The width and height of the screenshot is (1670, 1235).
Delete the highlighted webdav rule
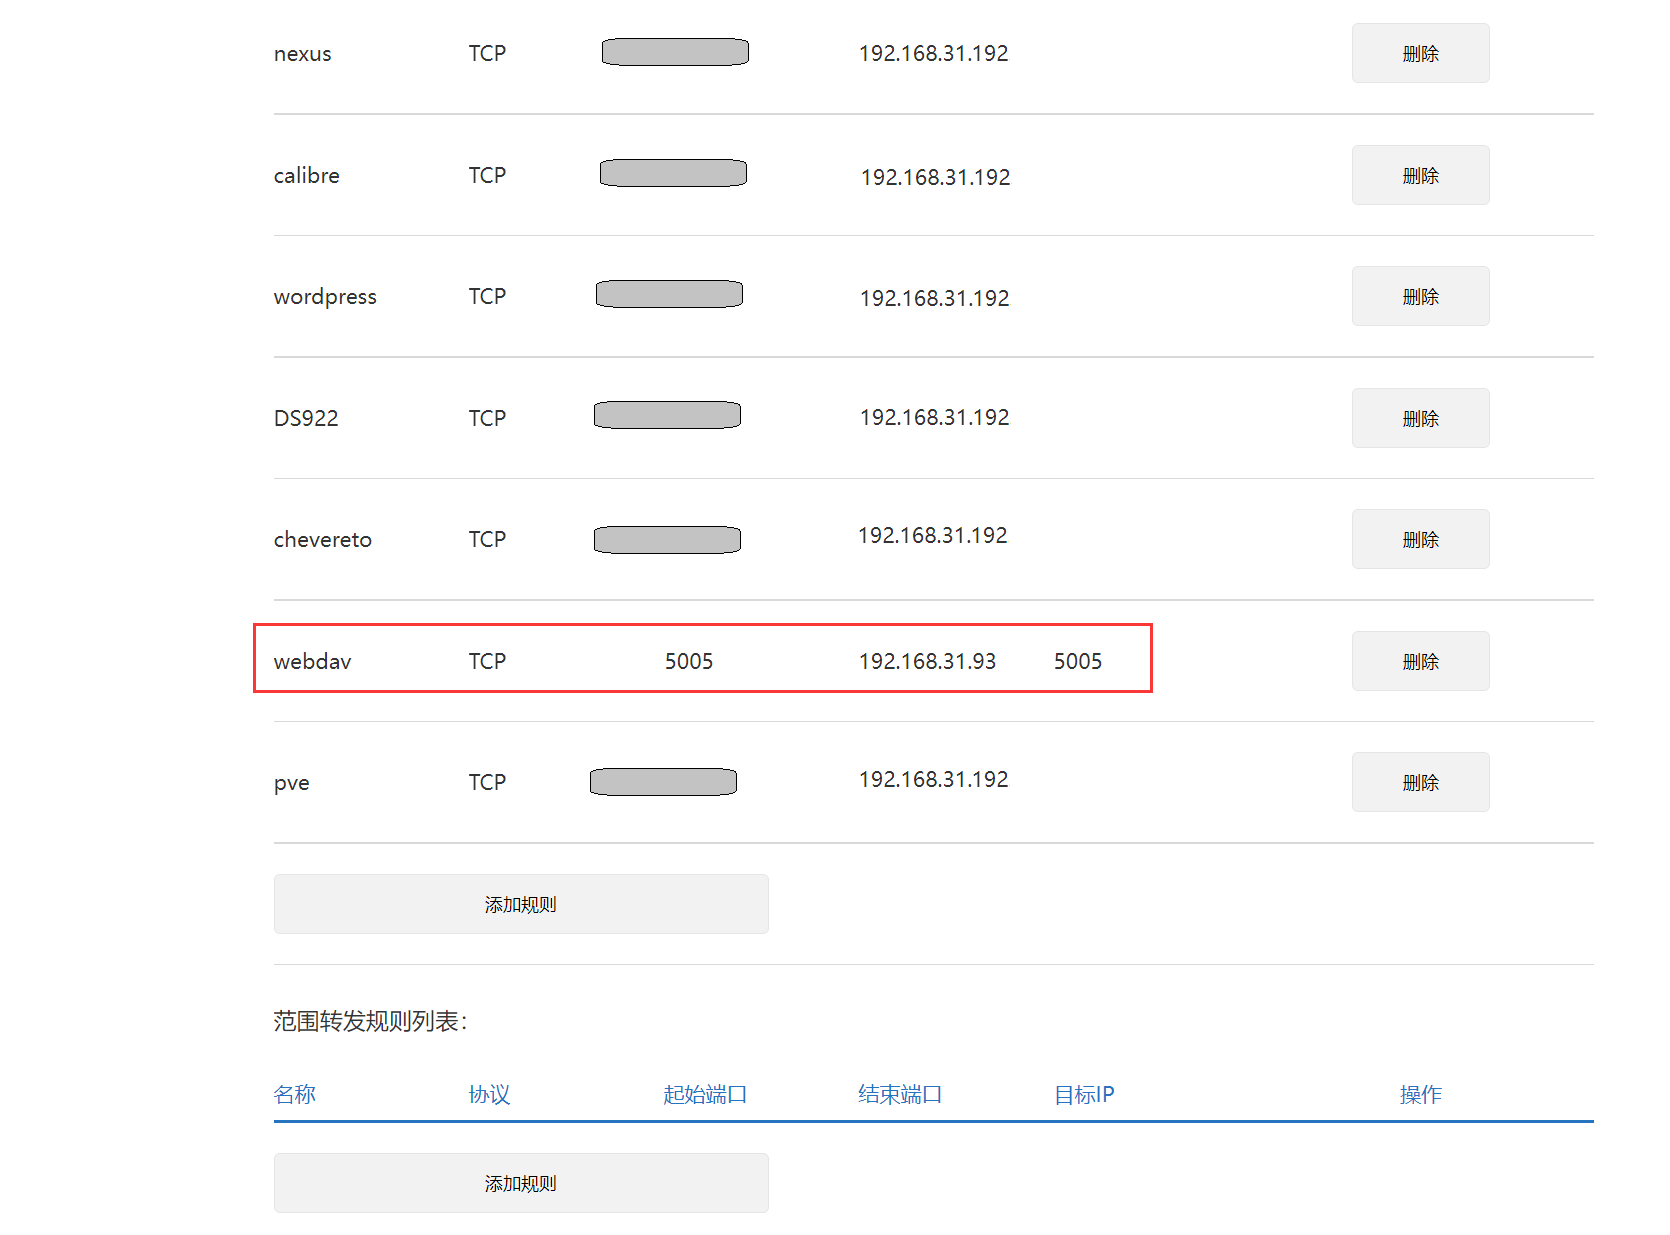[x=1420, y=662]
